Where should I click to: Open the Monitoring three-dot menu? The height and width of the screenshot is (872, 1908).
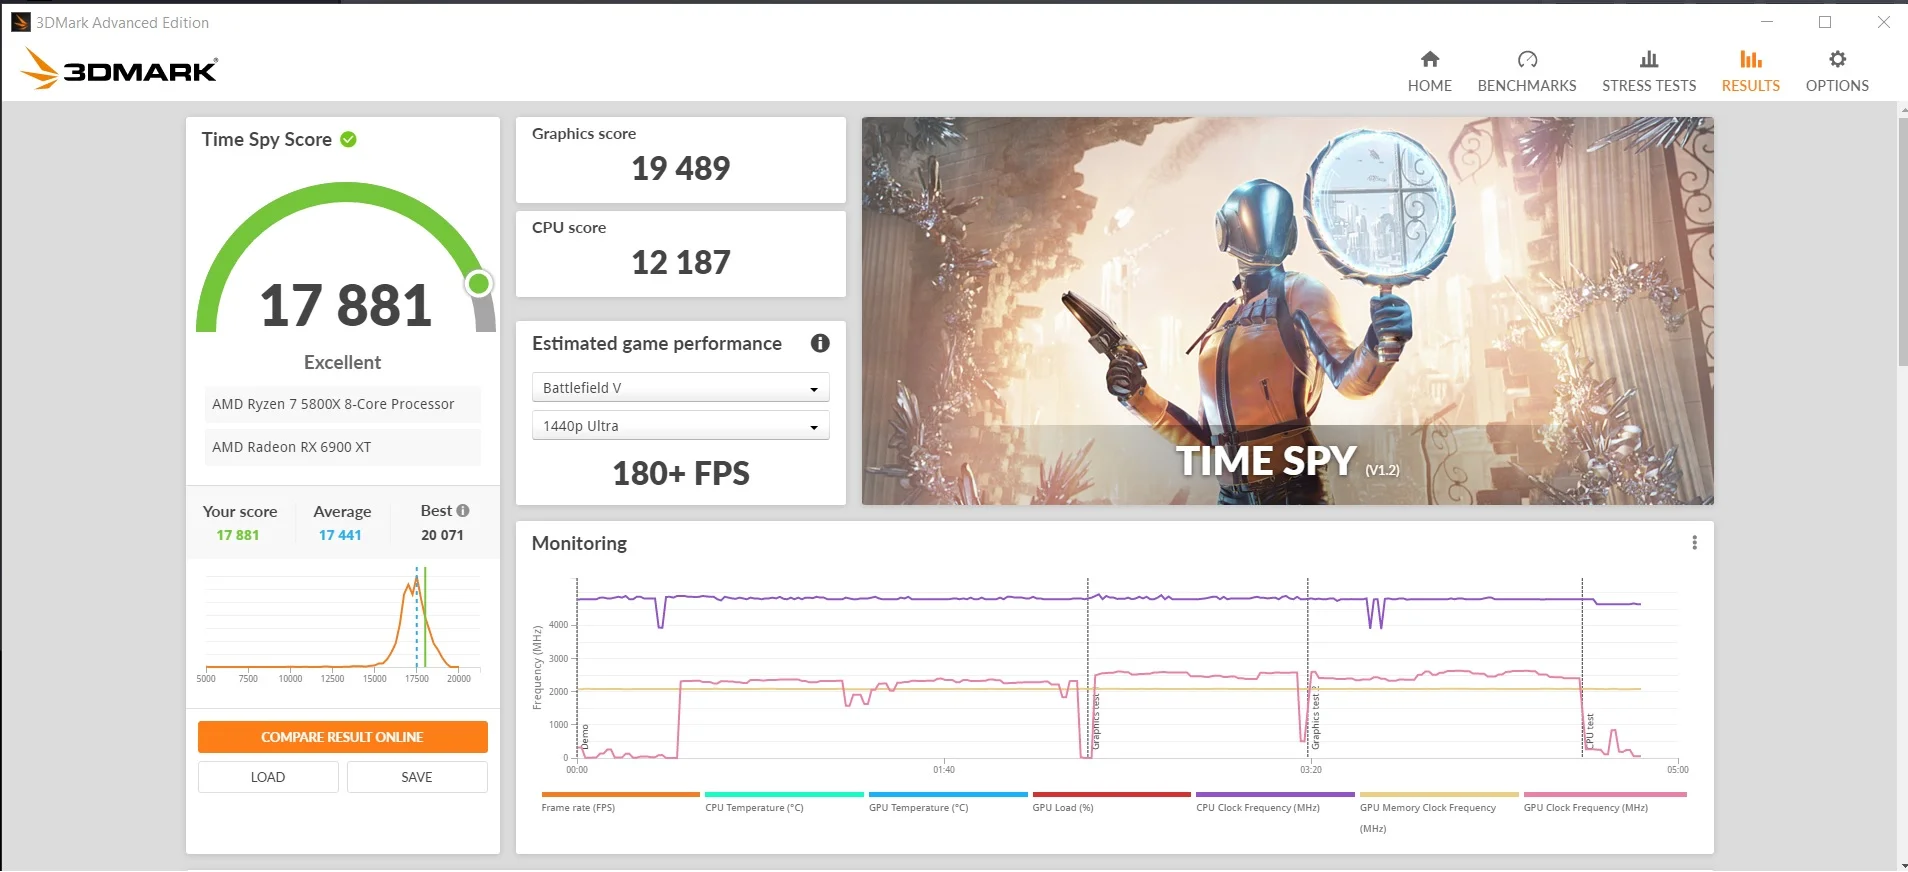pyautogui.click(x=1694, y=542)
